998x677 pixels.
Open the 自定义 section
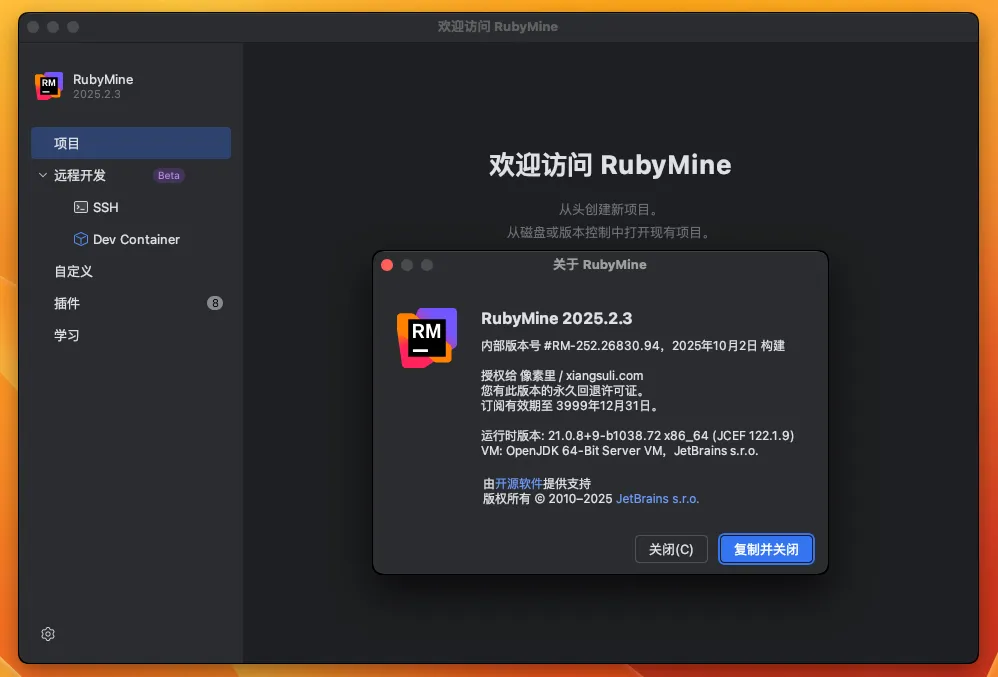click(x=73, y=271)
